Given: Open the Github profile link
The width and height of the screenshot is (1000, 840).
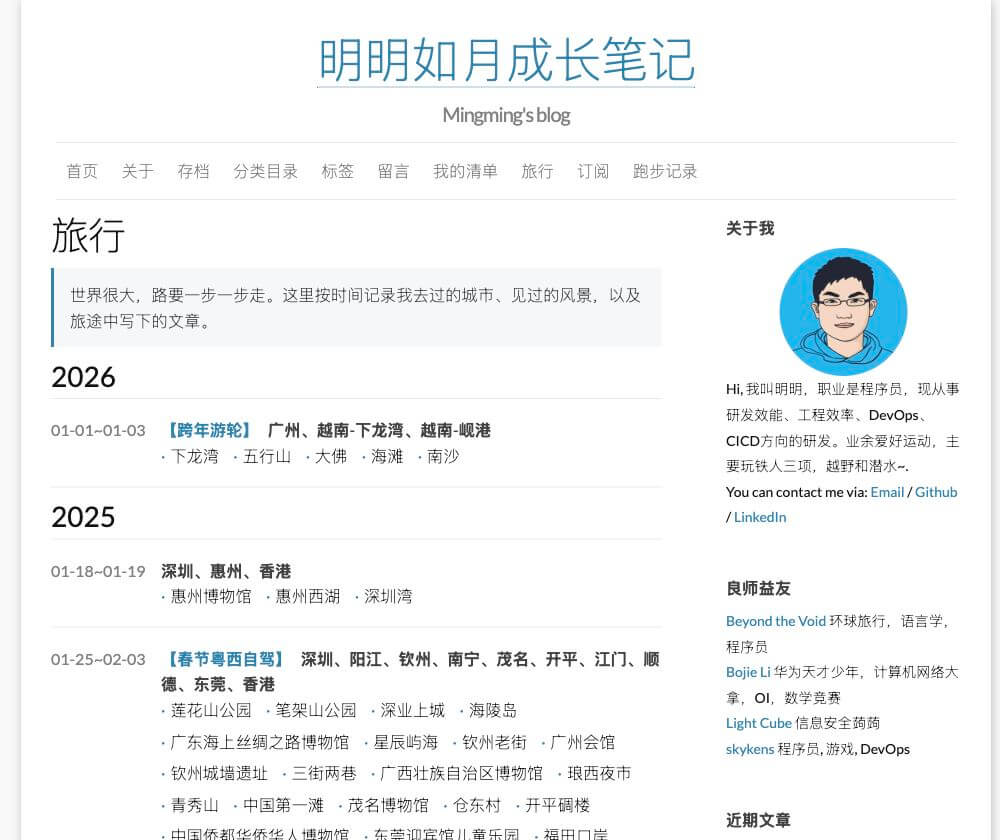Looking at the screenshot, I should [936, 492].
